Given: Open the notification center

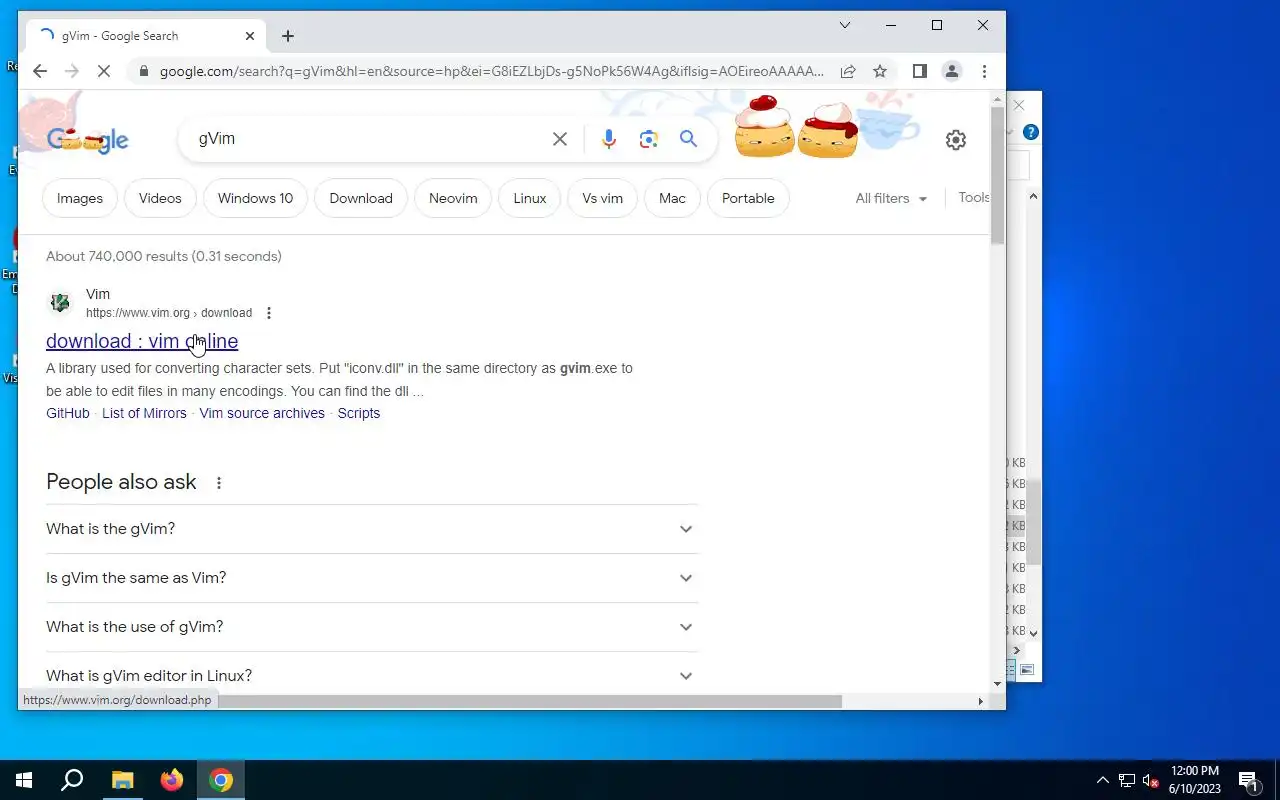Looking at the screenshot, I should [x=1248, y=780].
